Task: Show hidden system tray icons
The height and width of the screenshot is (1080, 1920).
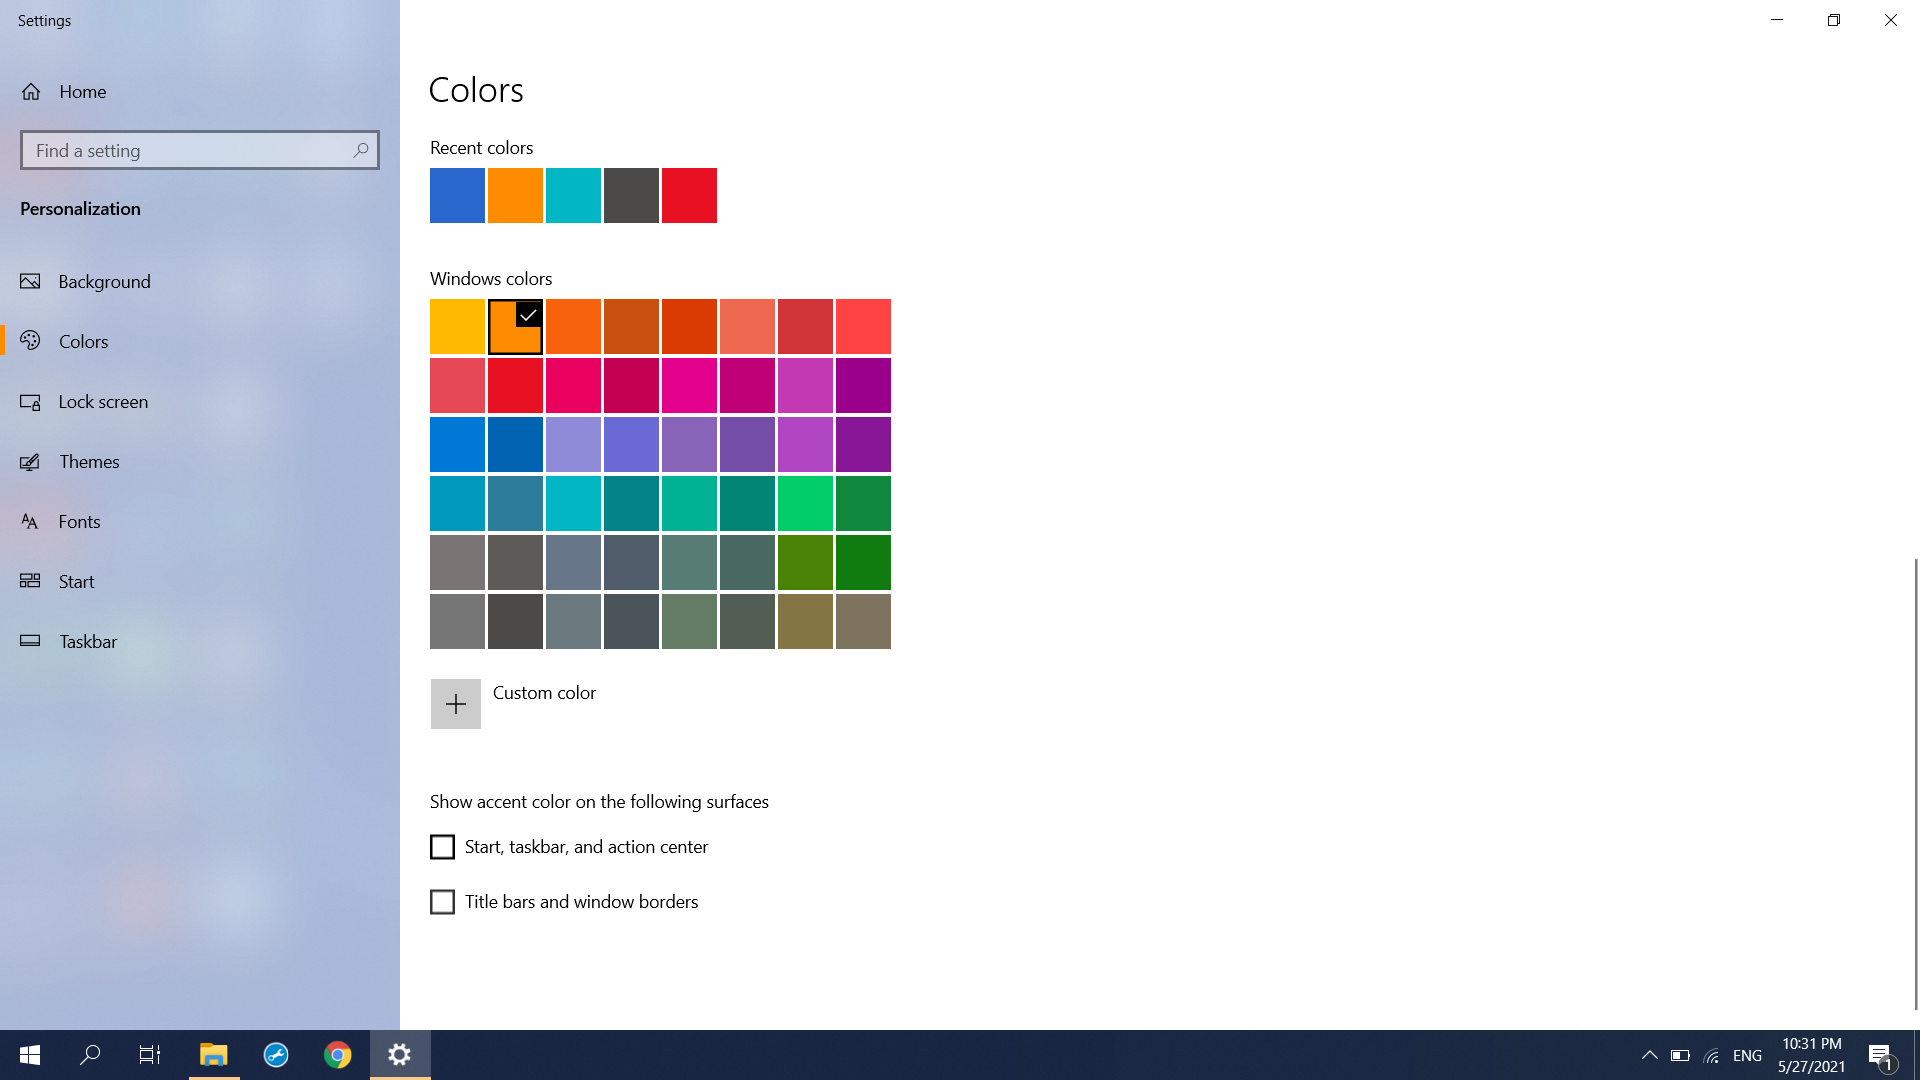Action: tap(1650, 1055)
